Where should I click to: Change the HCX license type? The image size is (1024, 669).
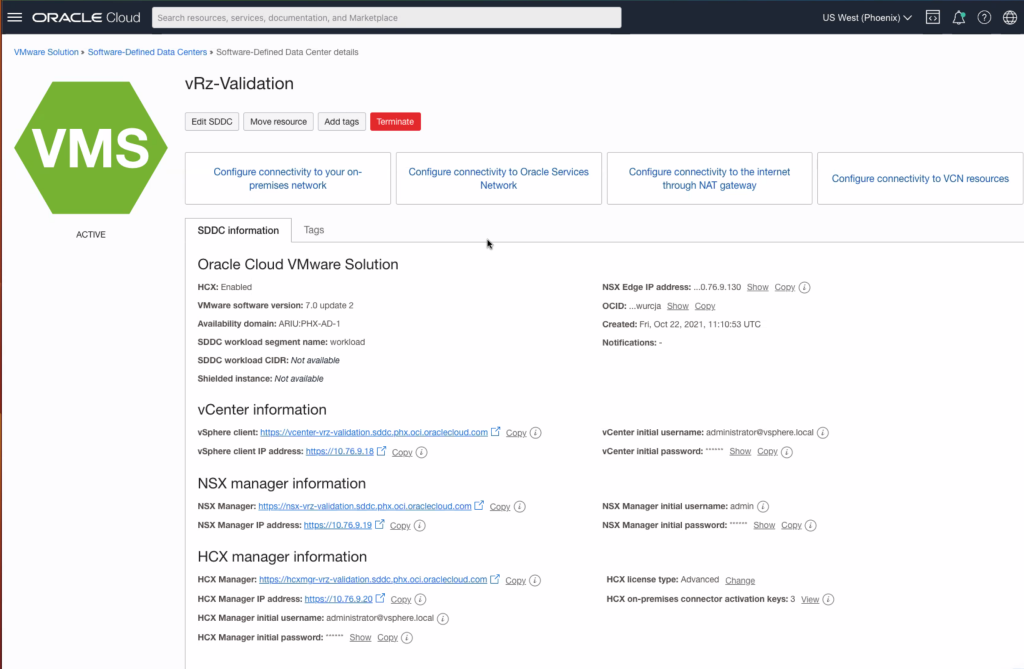click(x=740, y=581)
